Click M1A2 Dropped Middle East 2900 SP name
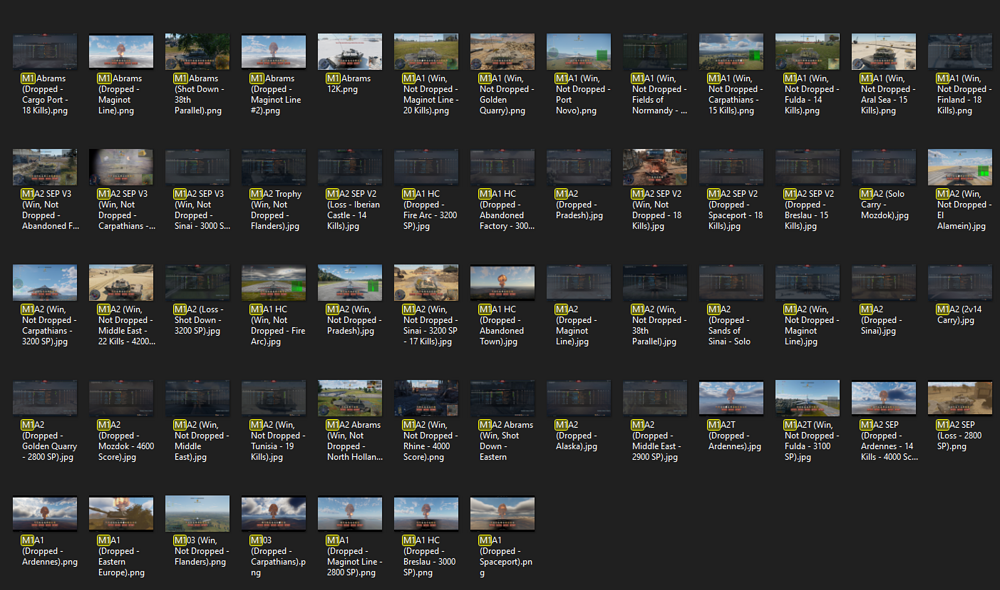Image resolution: width=1000 pixels, height=590 pixels. (x=656, y=441)
